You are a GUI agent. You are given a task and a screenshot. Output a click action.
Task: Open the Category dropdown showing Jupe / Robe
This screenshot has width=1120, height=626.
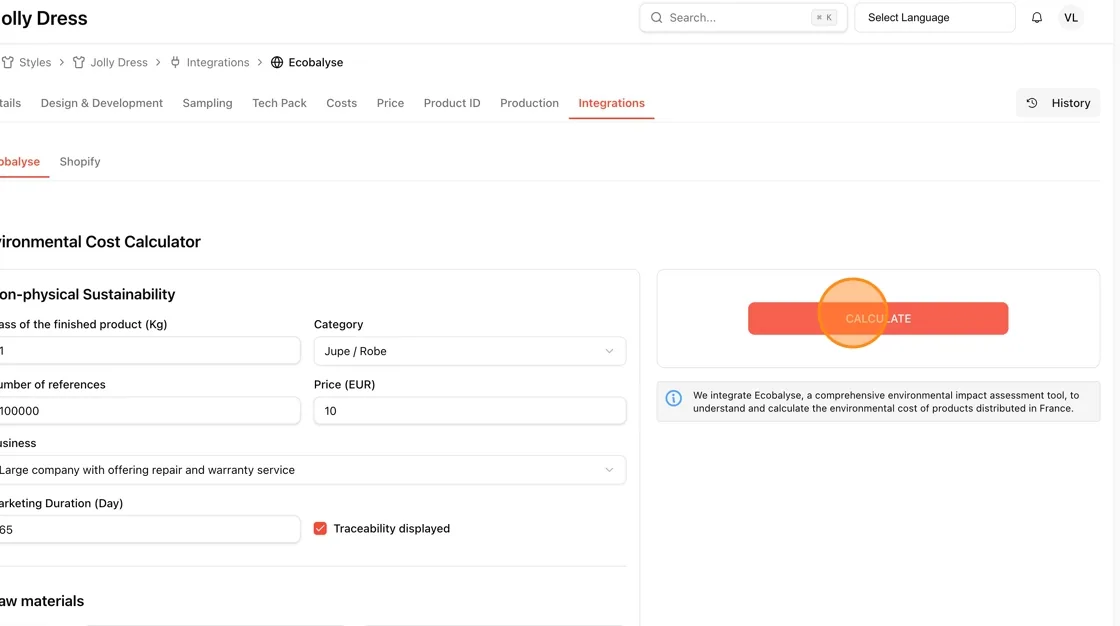pos(469,351)
